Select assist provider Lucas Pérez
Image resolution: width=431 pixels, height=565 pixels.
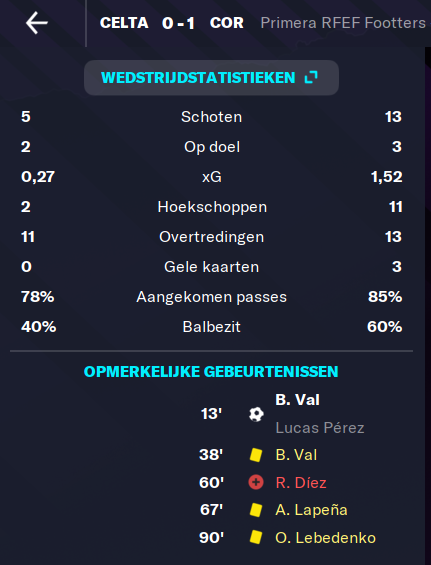(x=320, y=428)
